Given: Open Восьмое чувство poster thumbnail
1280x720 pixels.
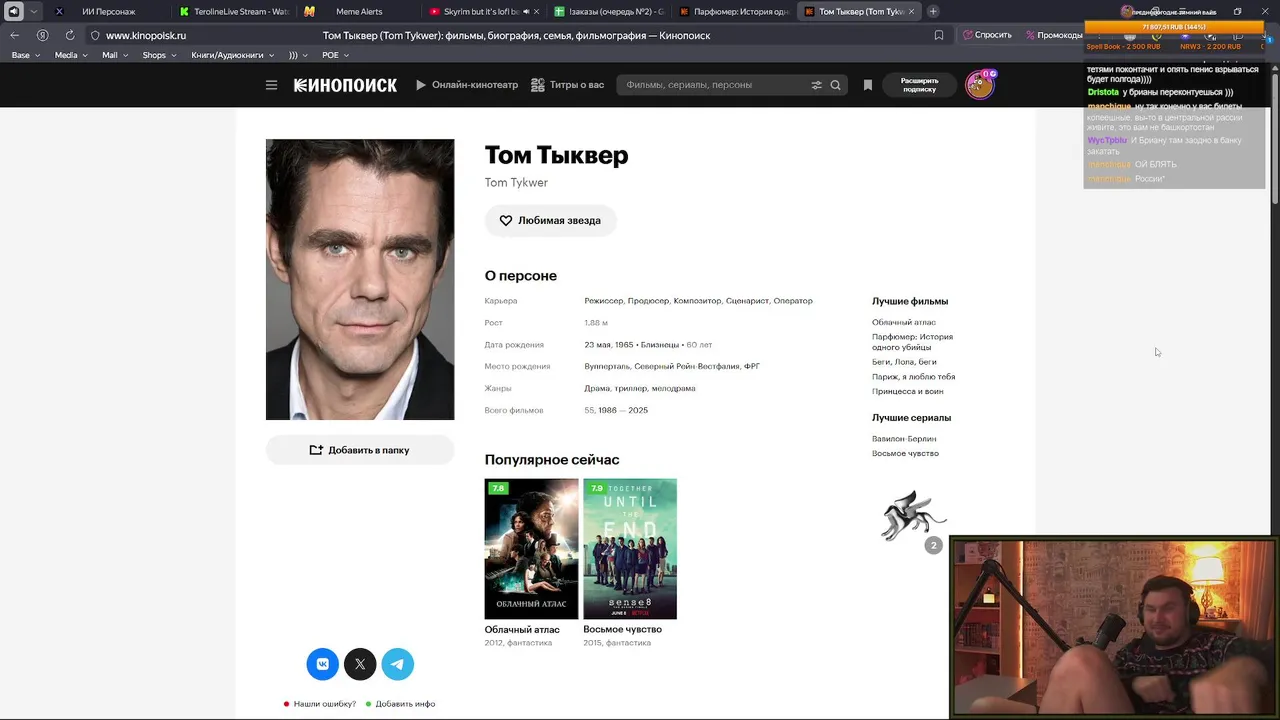Looking at the screenshot, I should pos(630,549).
